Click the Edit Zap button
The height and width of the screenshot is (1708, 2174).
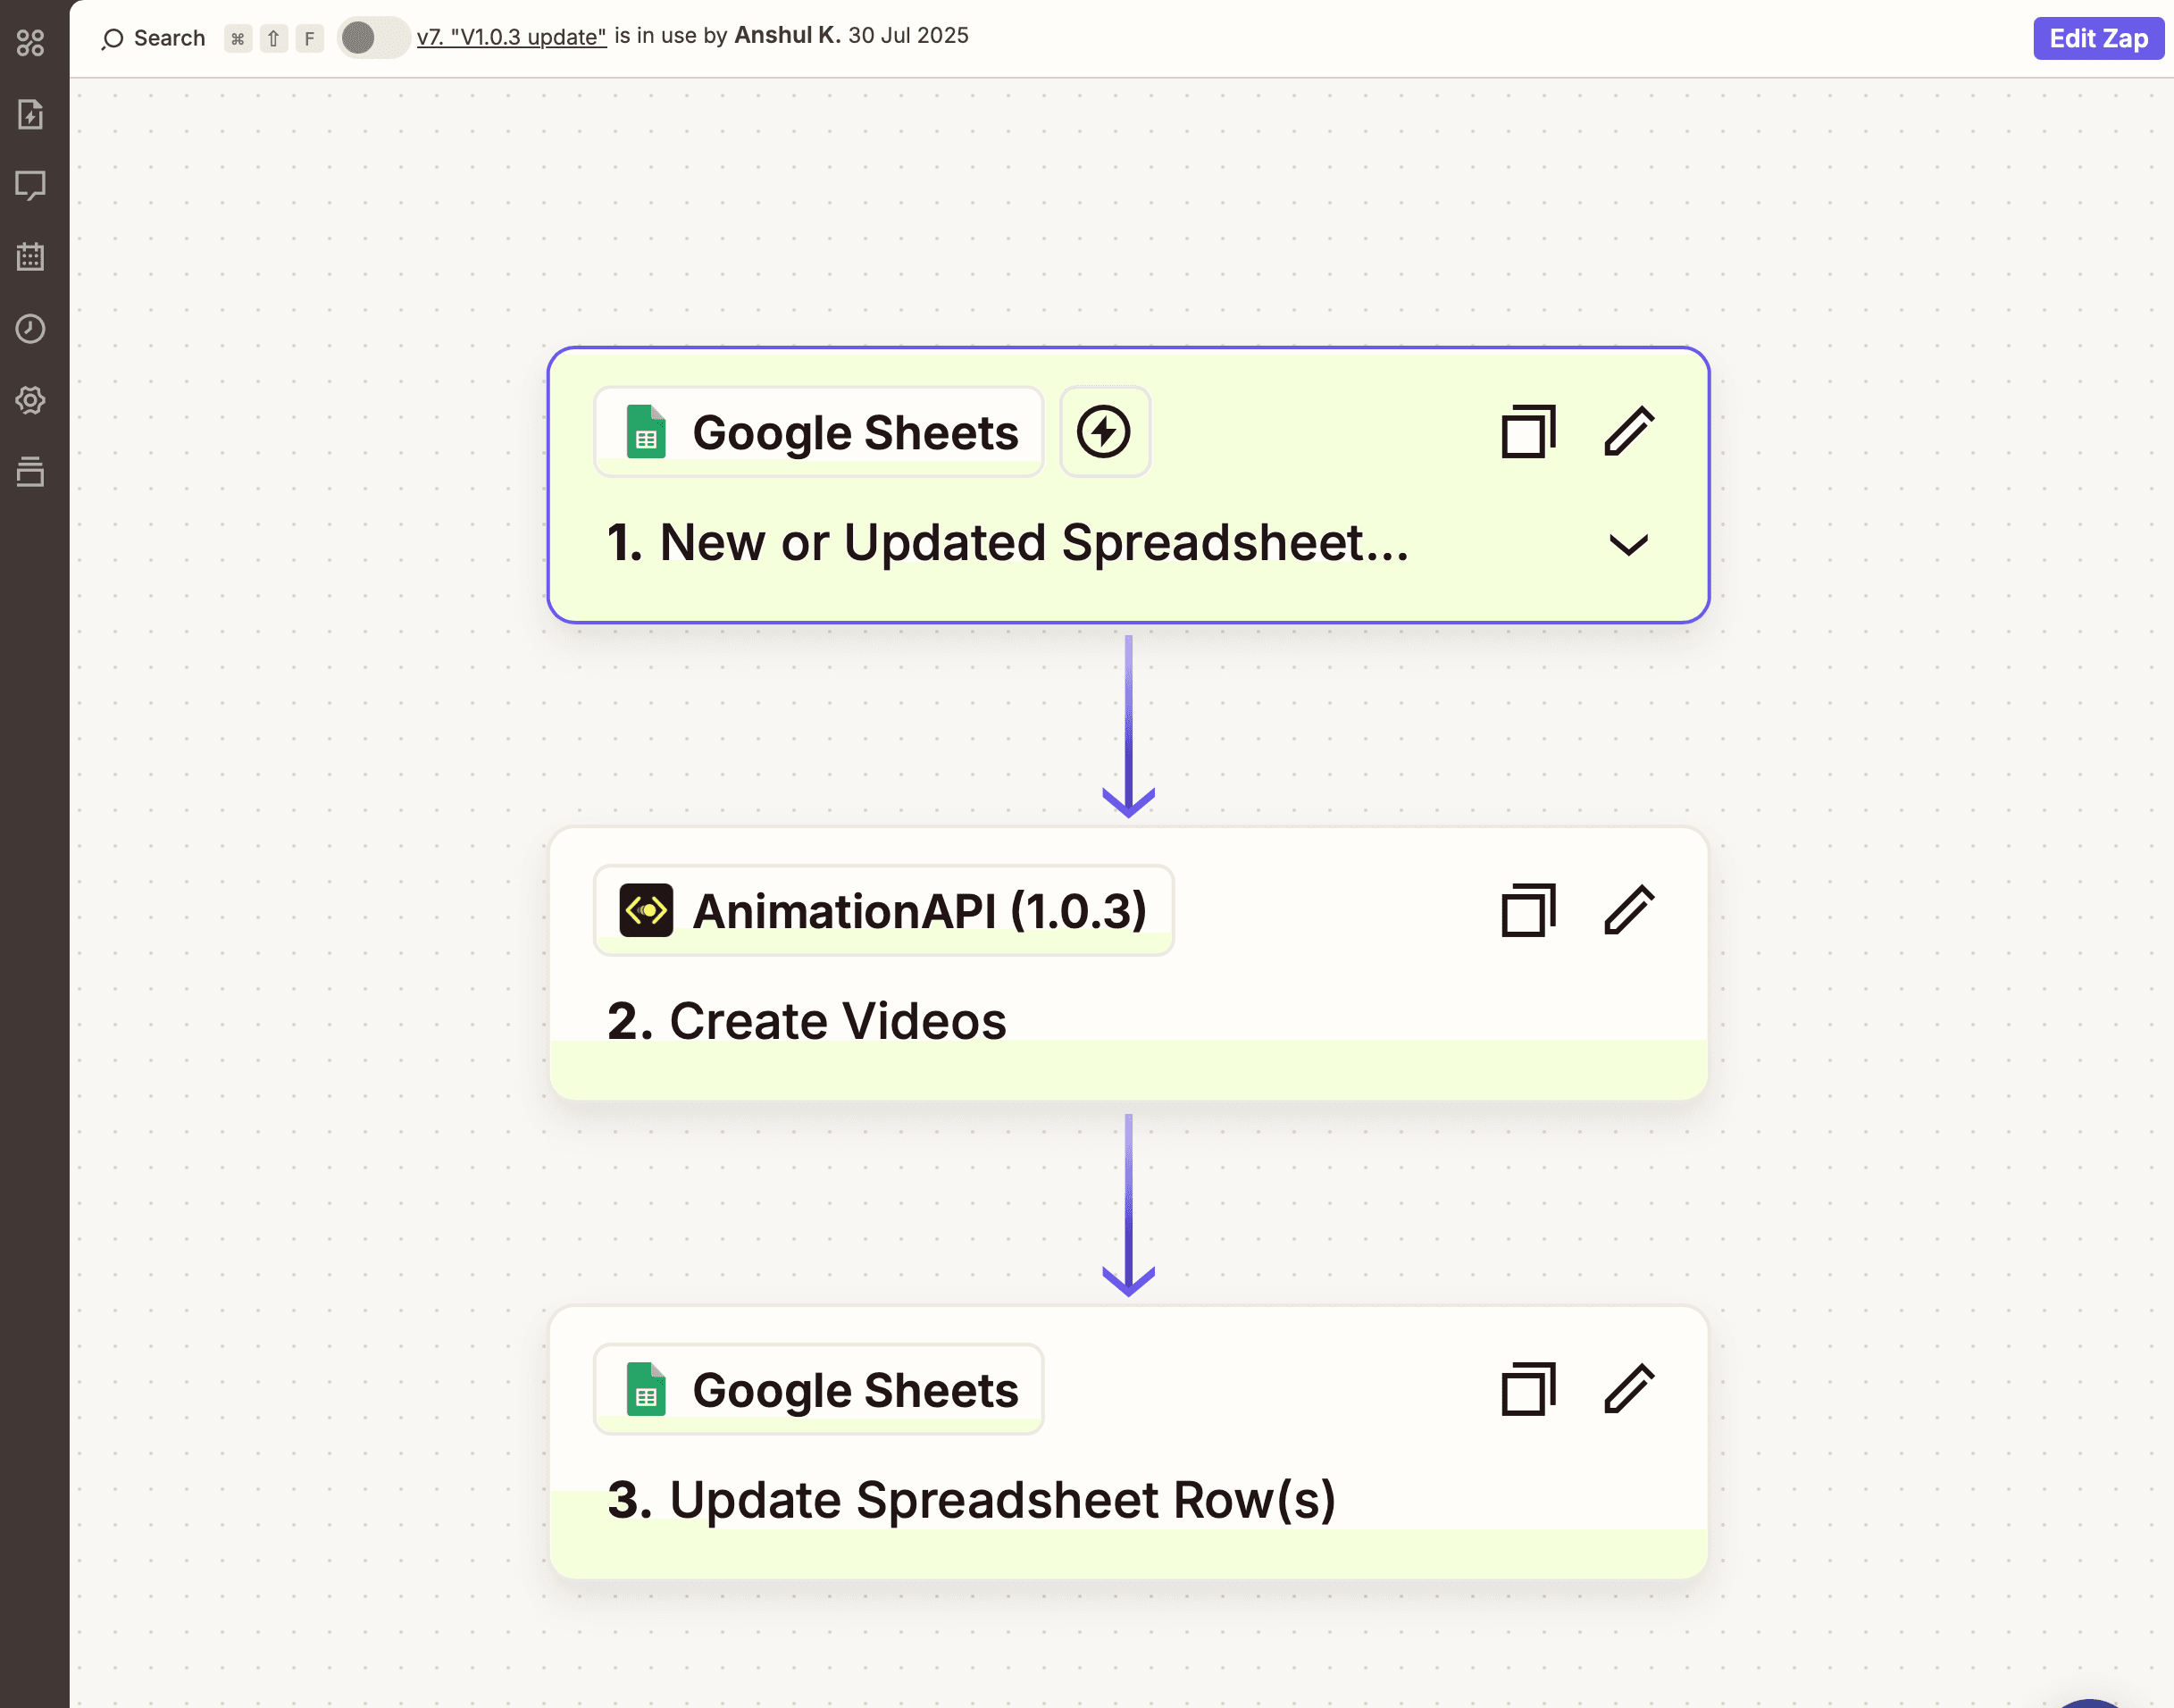pos(2097,39)
